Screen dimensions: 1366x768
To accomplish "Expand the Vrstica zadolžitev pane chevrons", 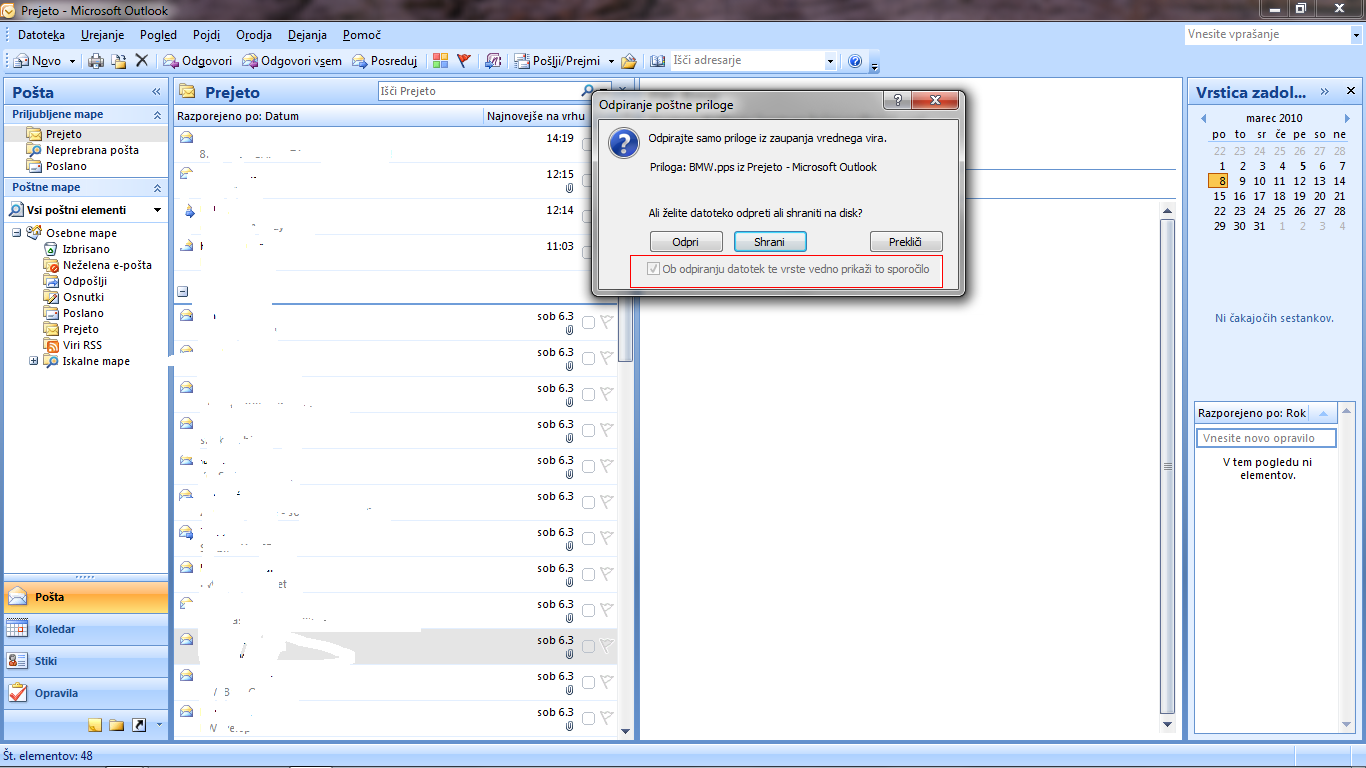I will 1325,92.
